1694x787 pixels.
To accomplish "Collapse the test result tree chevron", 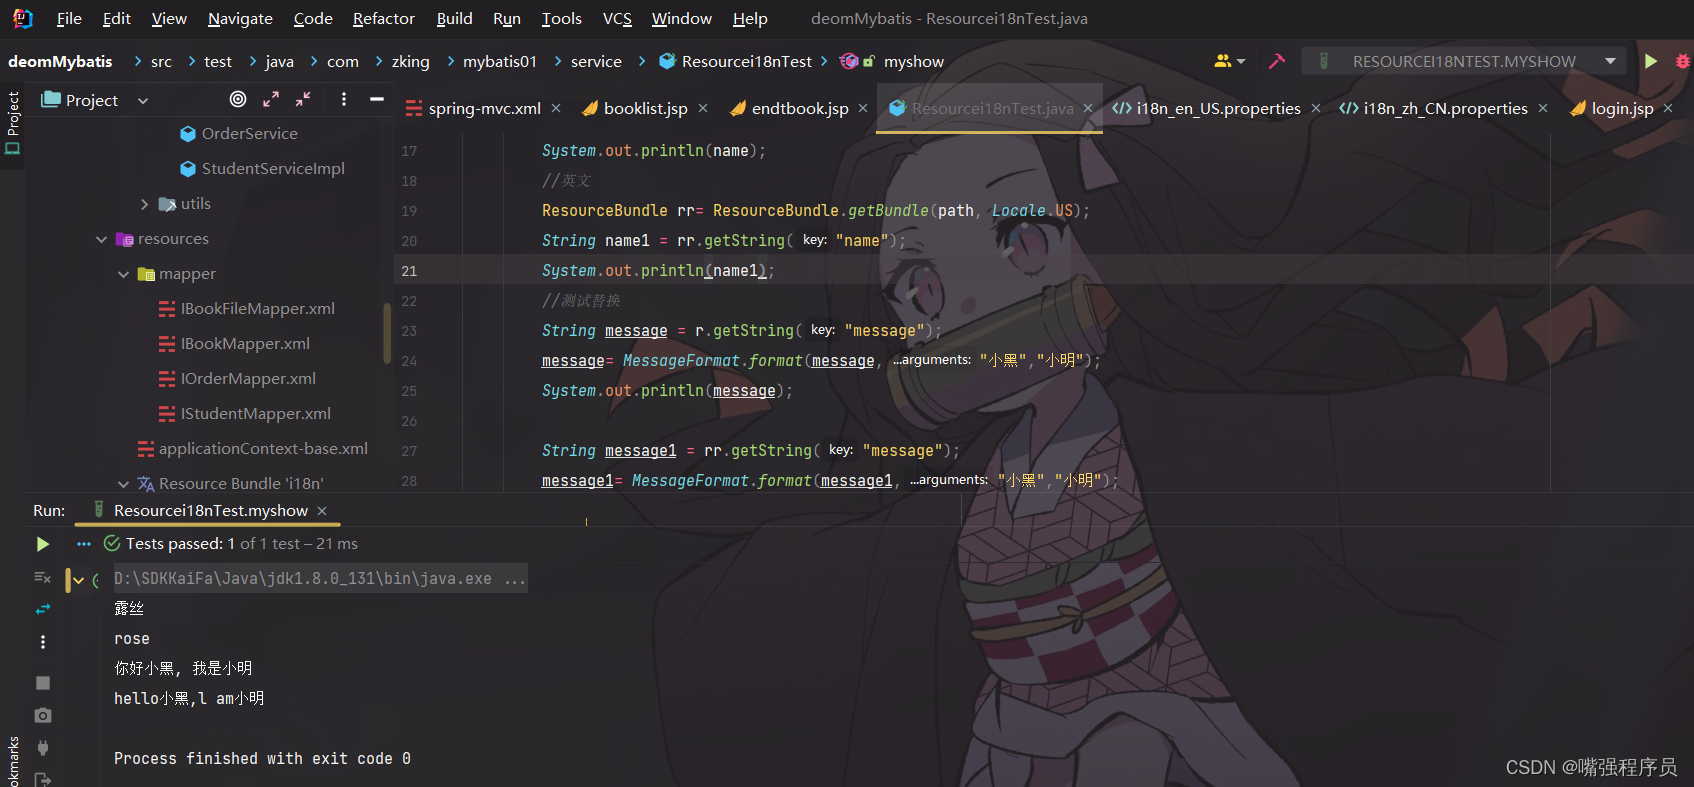I will coord(79,580).
